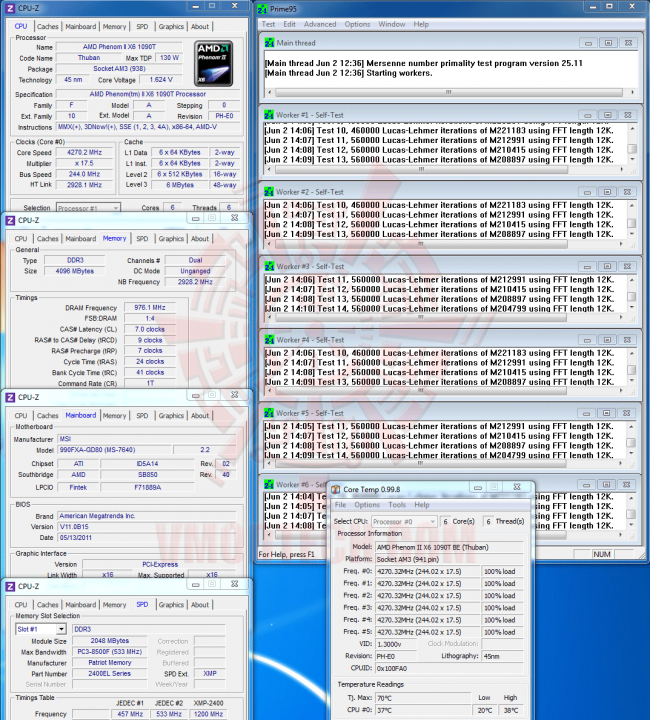Select CPU tab in the Mainboard CPU-Z window

pyautogui.click(x=21, y=416)
